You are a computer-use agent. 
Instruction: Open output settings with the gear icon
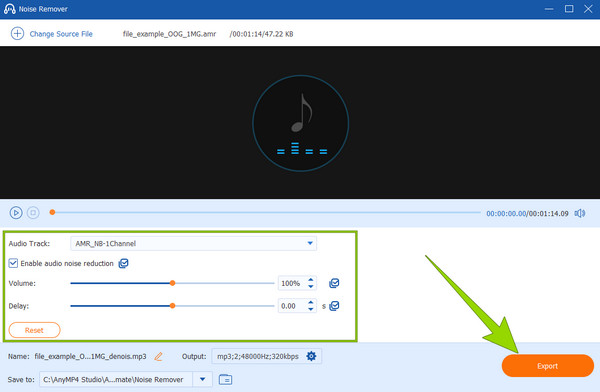[311, 356]
